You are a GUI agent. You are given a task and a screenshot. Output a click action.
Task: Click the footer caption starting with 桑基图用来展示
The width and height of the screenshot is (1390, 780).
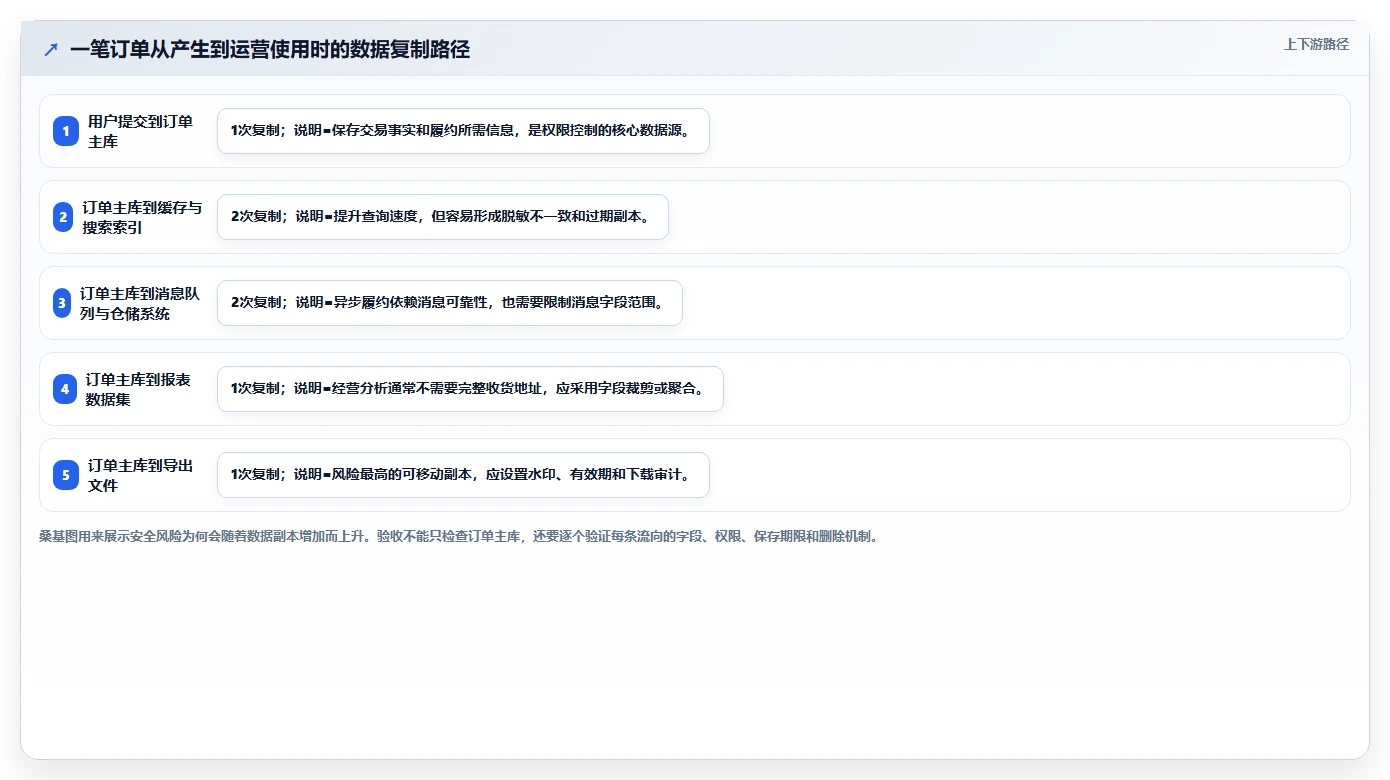click(458, 536)
